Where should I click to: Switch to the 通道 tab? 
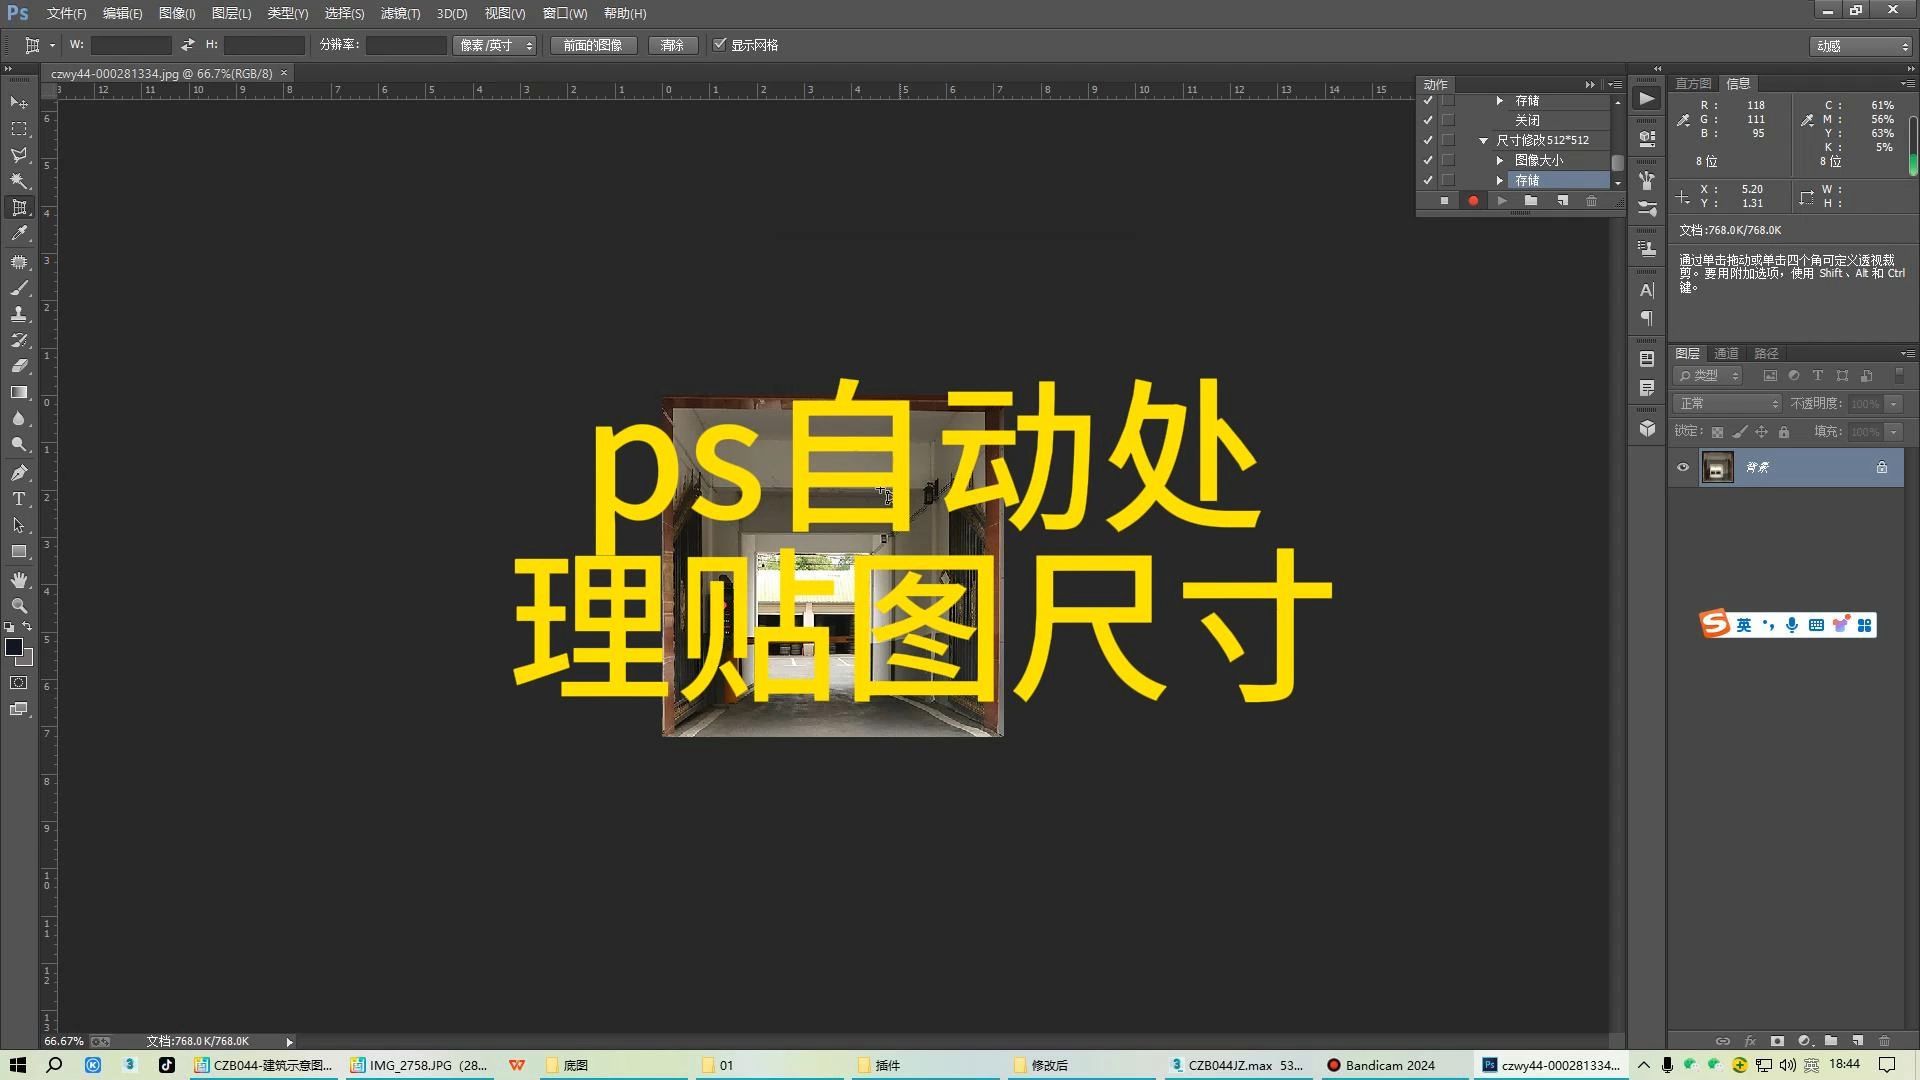click(x=1726, y=353)
